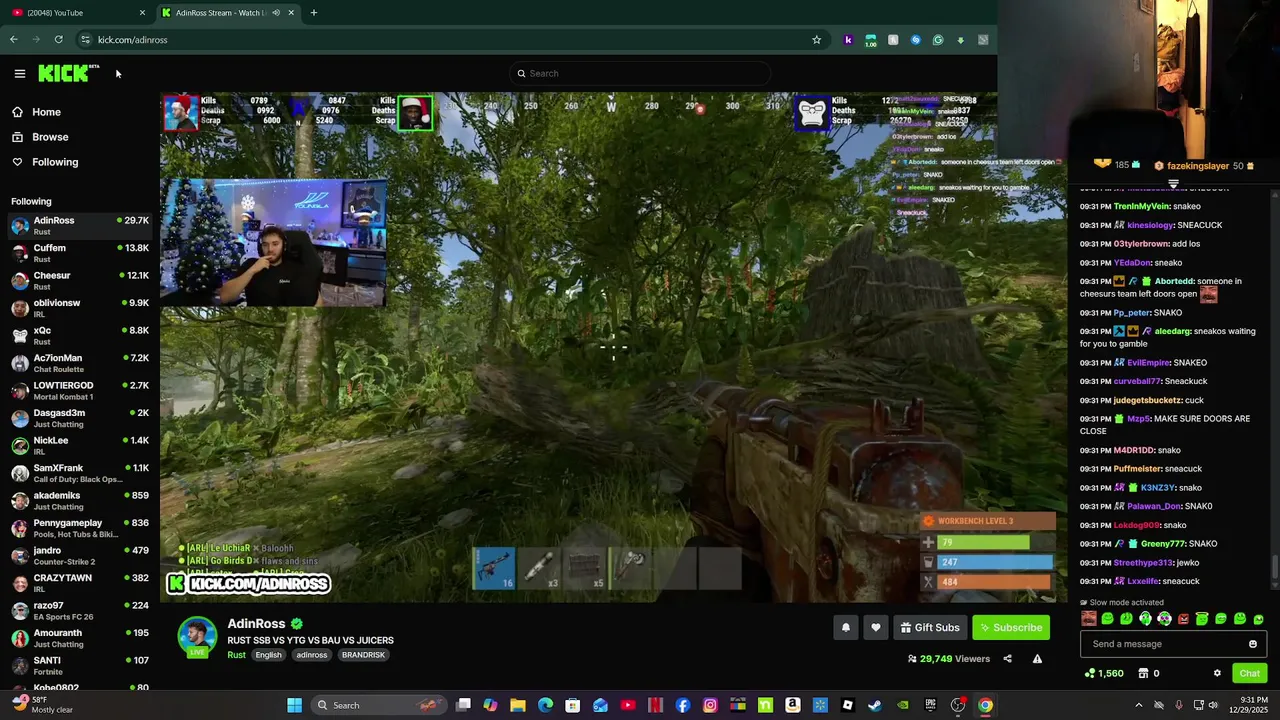The height and width of the screenshot is (720, 1280).
Task: Open the Steam taskbar icon
Action: point(875,705)
